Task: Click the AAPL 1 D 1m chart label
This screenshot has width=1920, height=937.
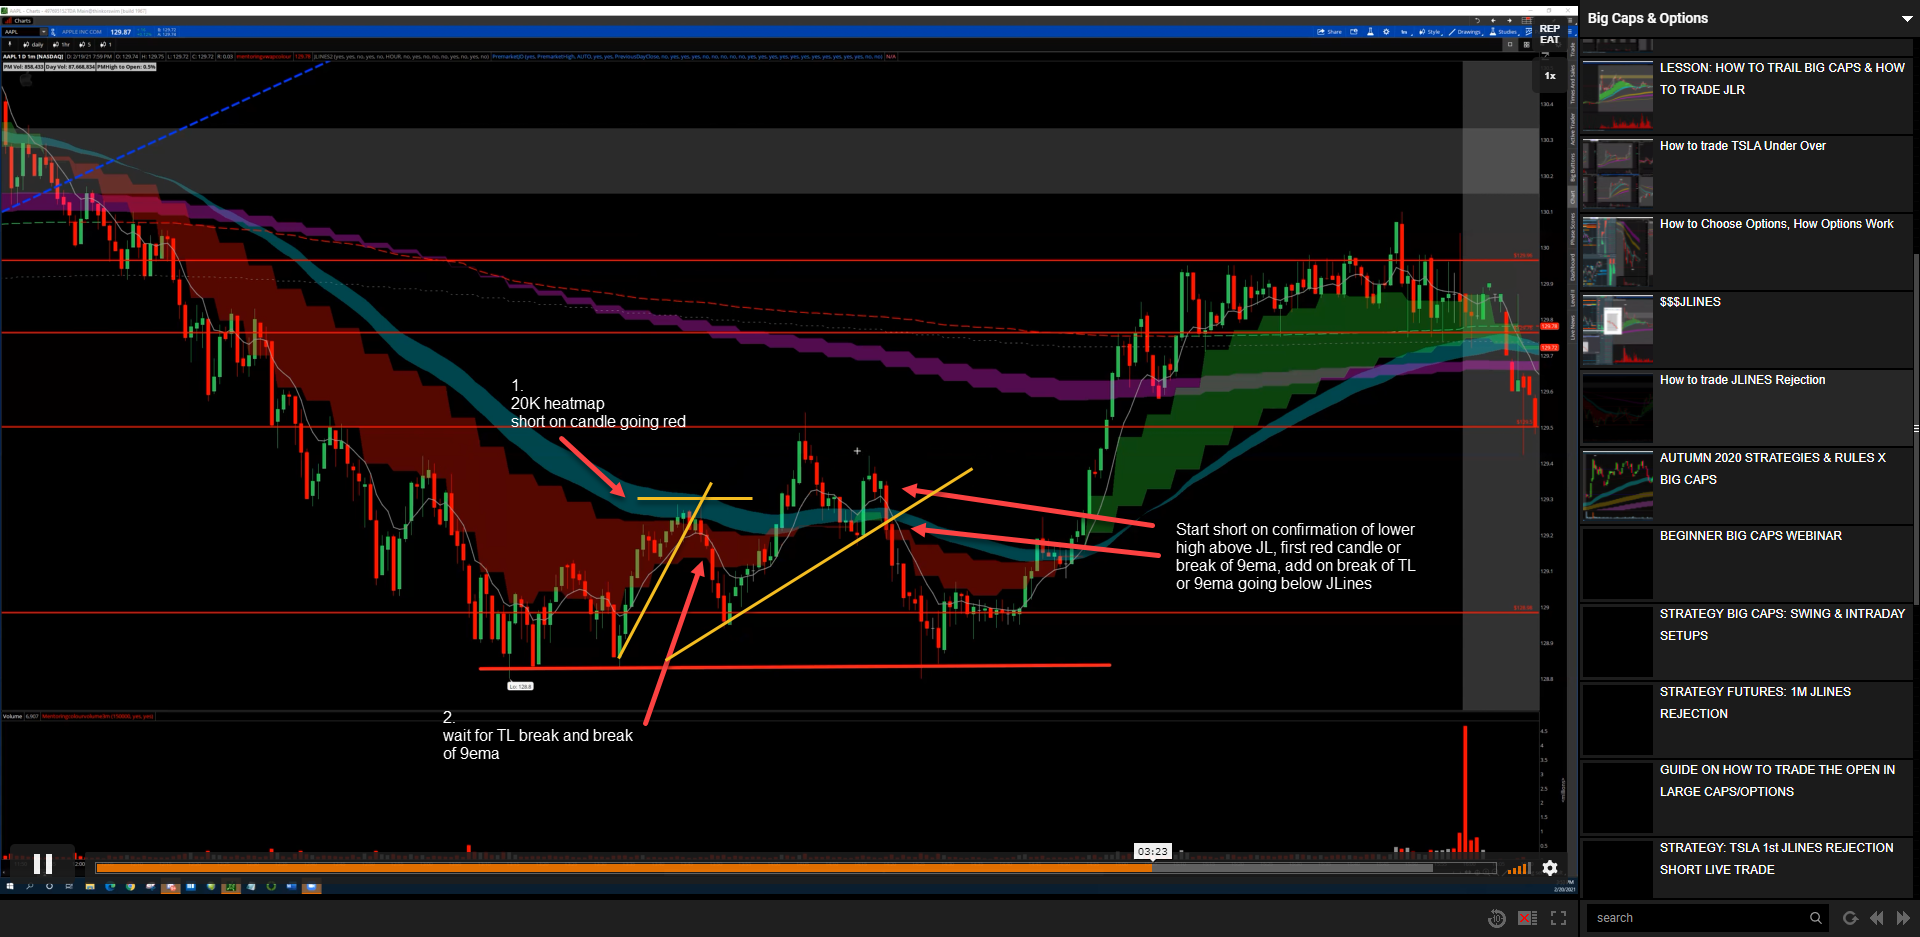Action: pyautogui.click(x=33, y=57)
